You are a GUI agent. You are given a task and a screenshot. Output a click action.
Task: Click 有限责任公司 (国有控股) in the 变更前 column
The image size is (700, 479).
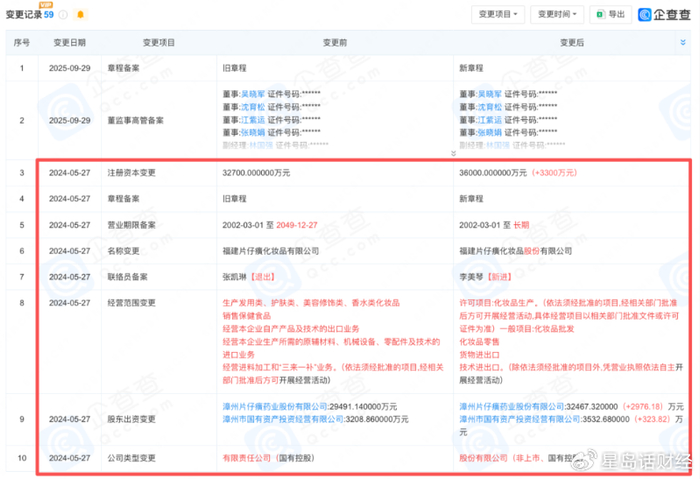coord(269,458)
